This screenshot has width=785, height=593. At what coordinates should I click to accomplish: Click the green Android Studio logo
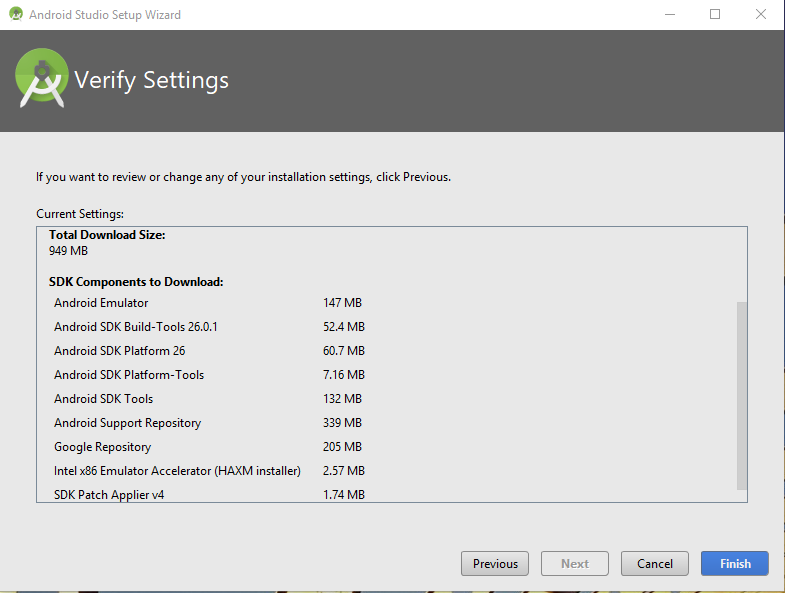click(42, 79)
